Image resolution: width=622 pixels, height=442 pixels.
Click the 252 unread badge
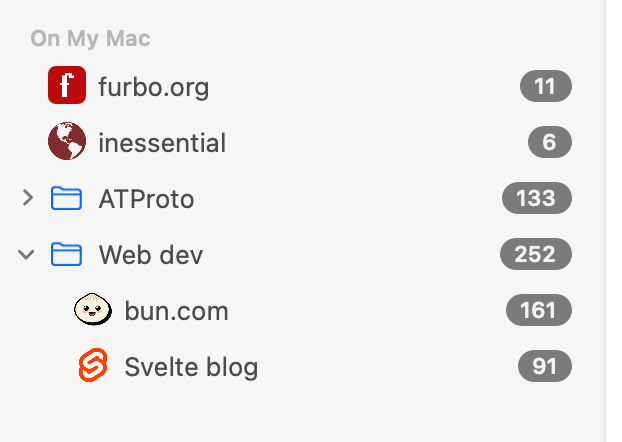point(535,255)
